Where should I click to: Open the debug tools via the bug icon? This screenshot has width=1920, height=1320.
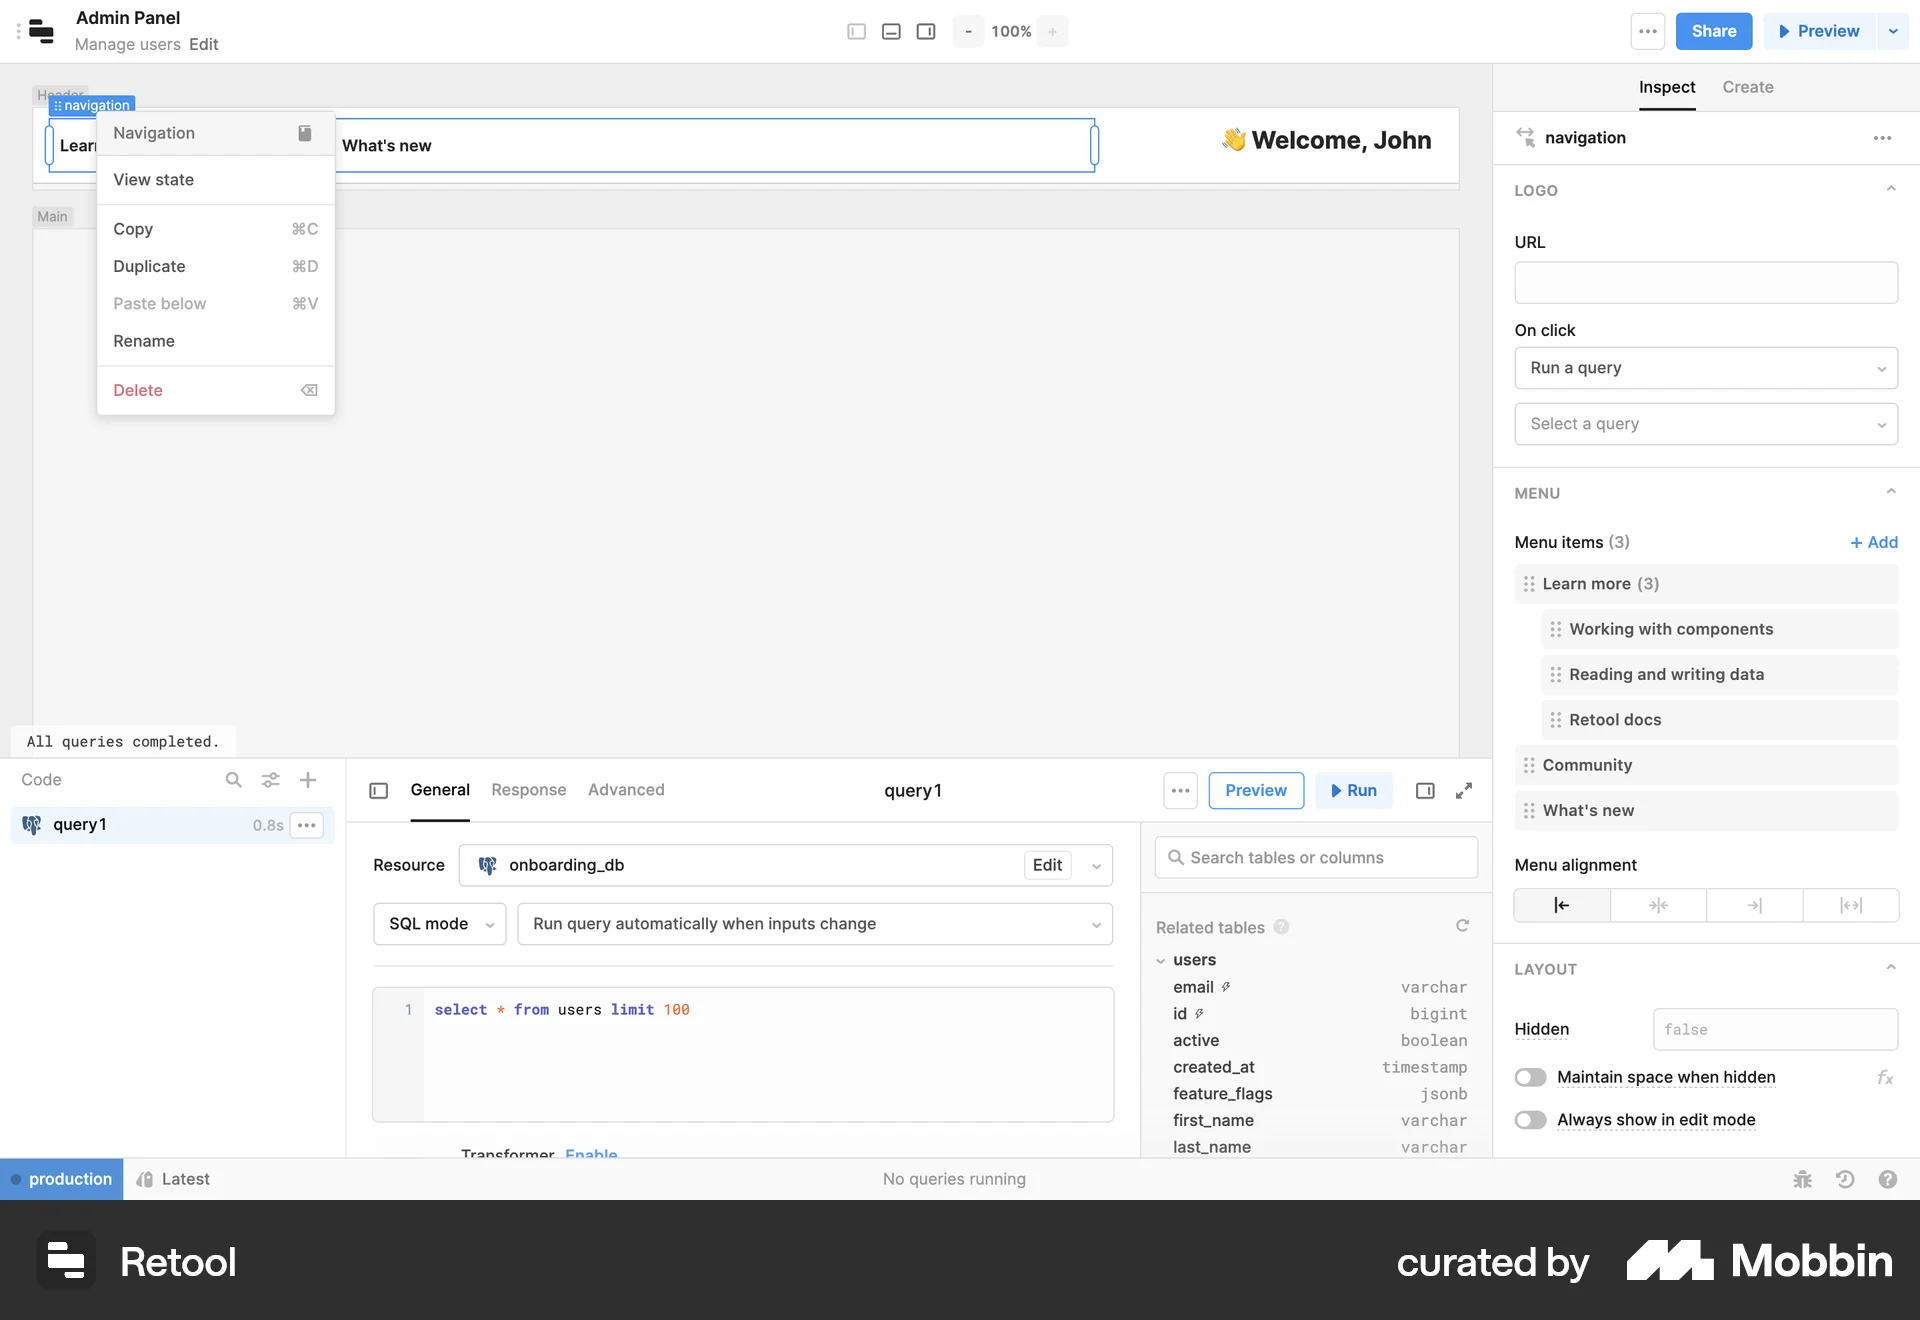point(1801,1179)
